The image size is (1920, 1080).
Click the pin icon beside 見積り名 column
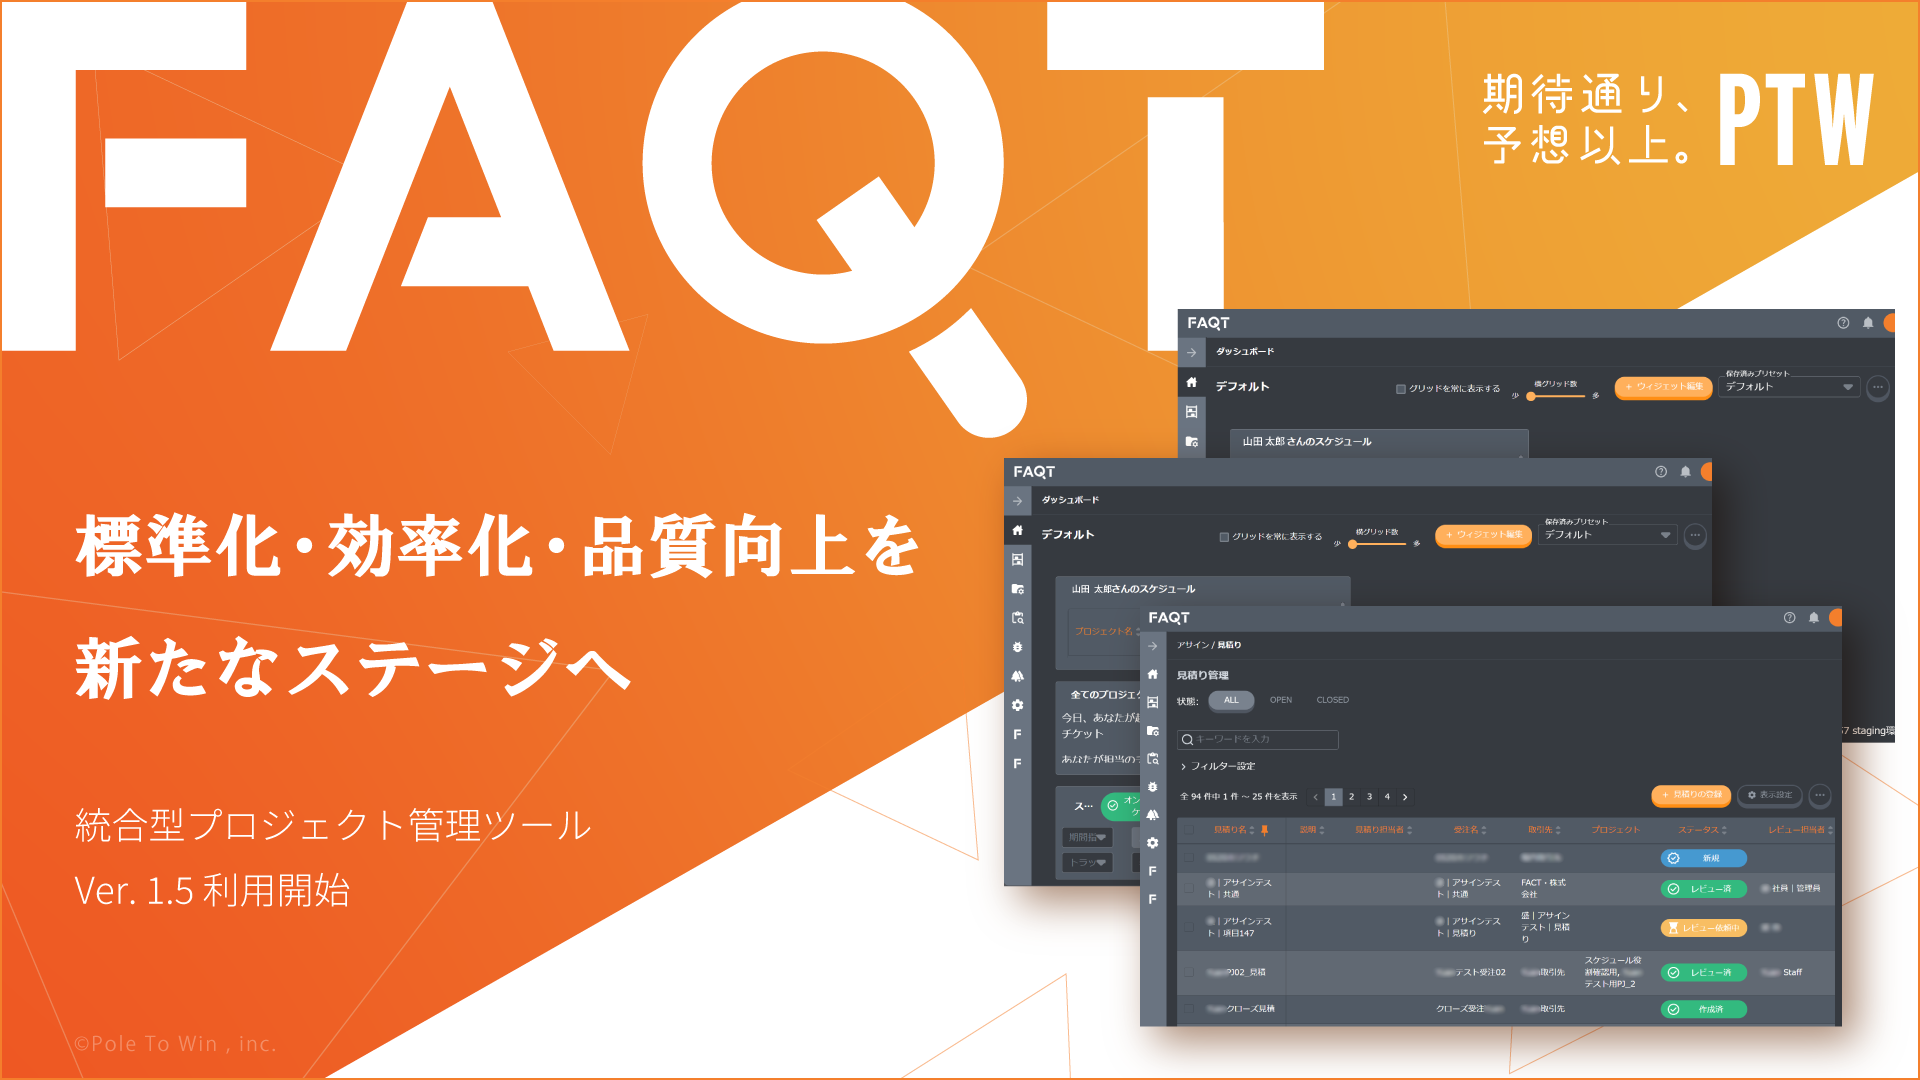tap(1265, 830)
